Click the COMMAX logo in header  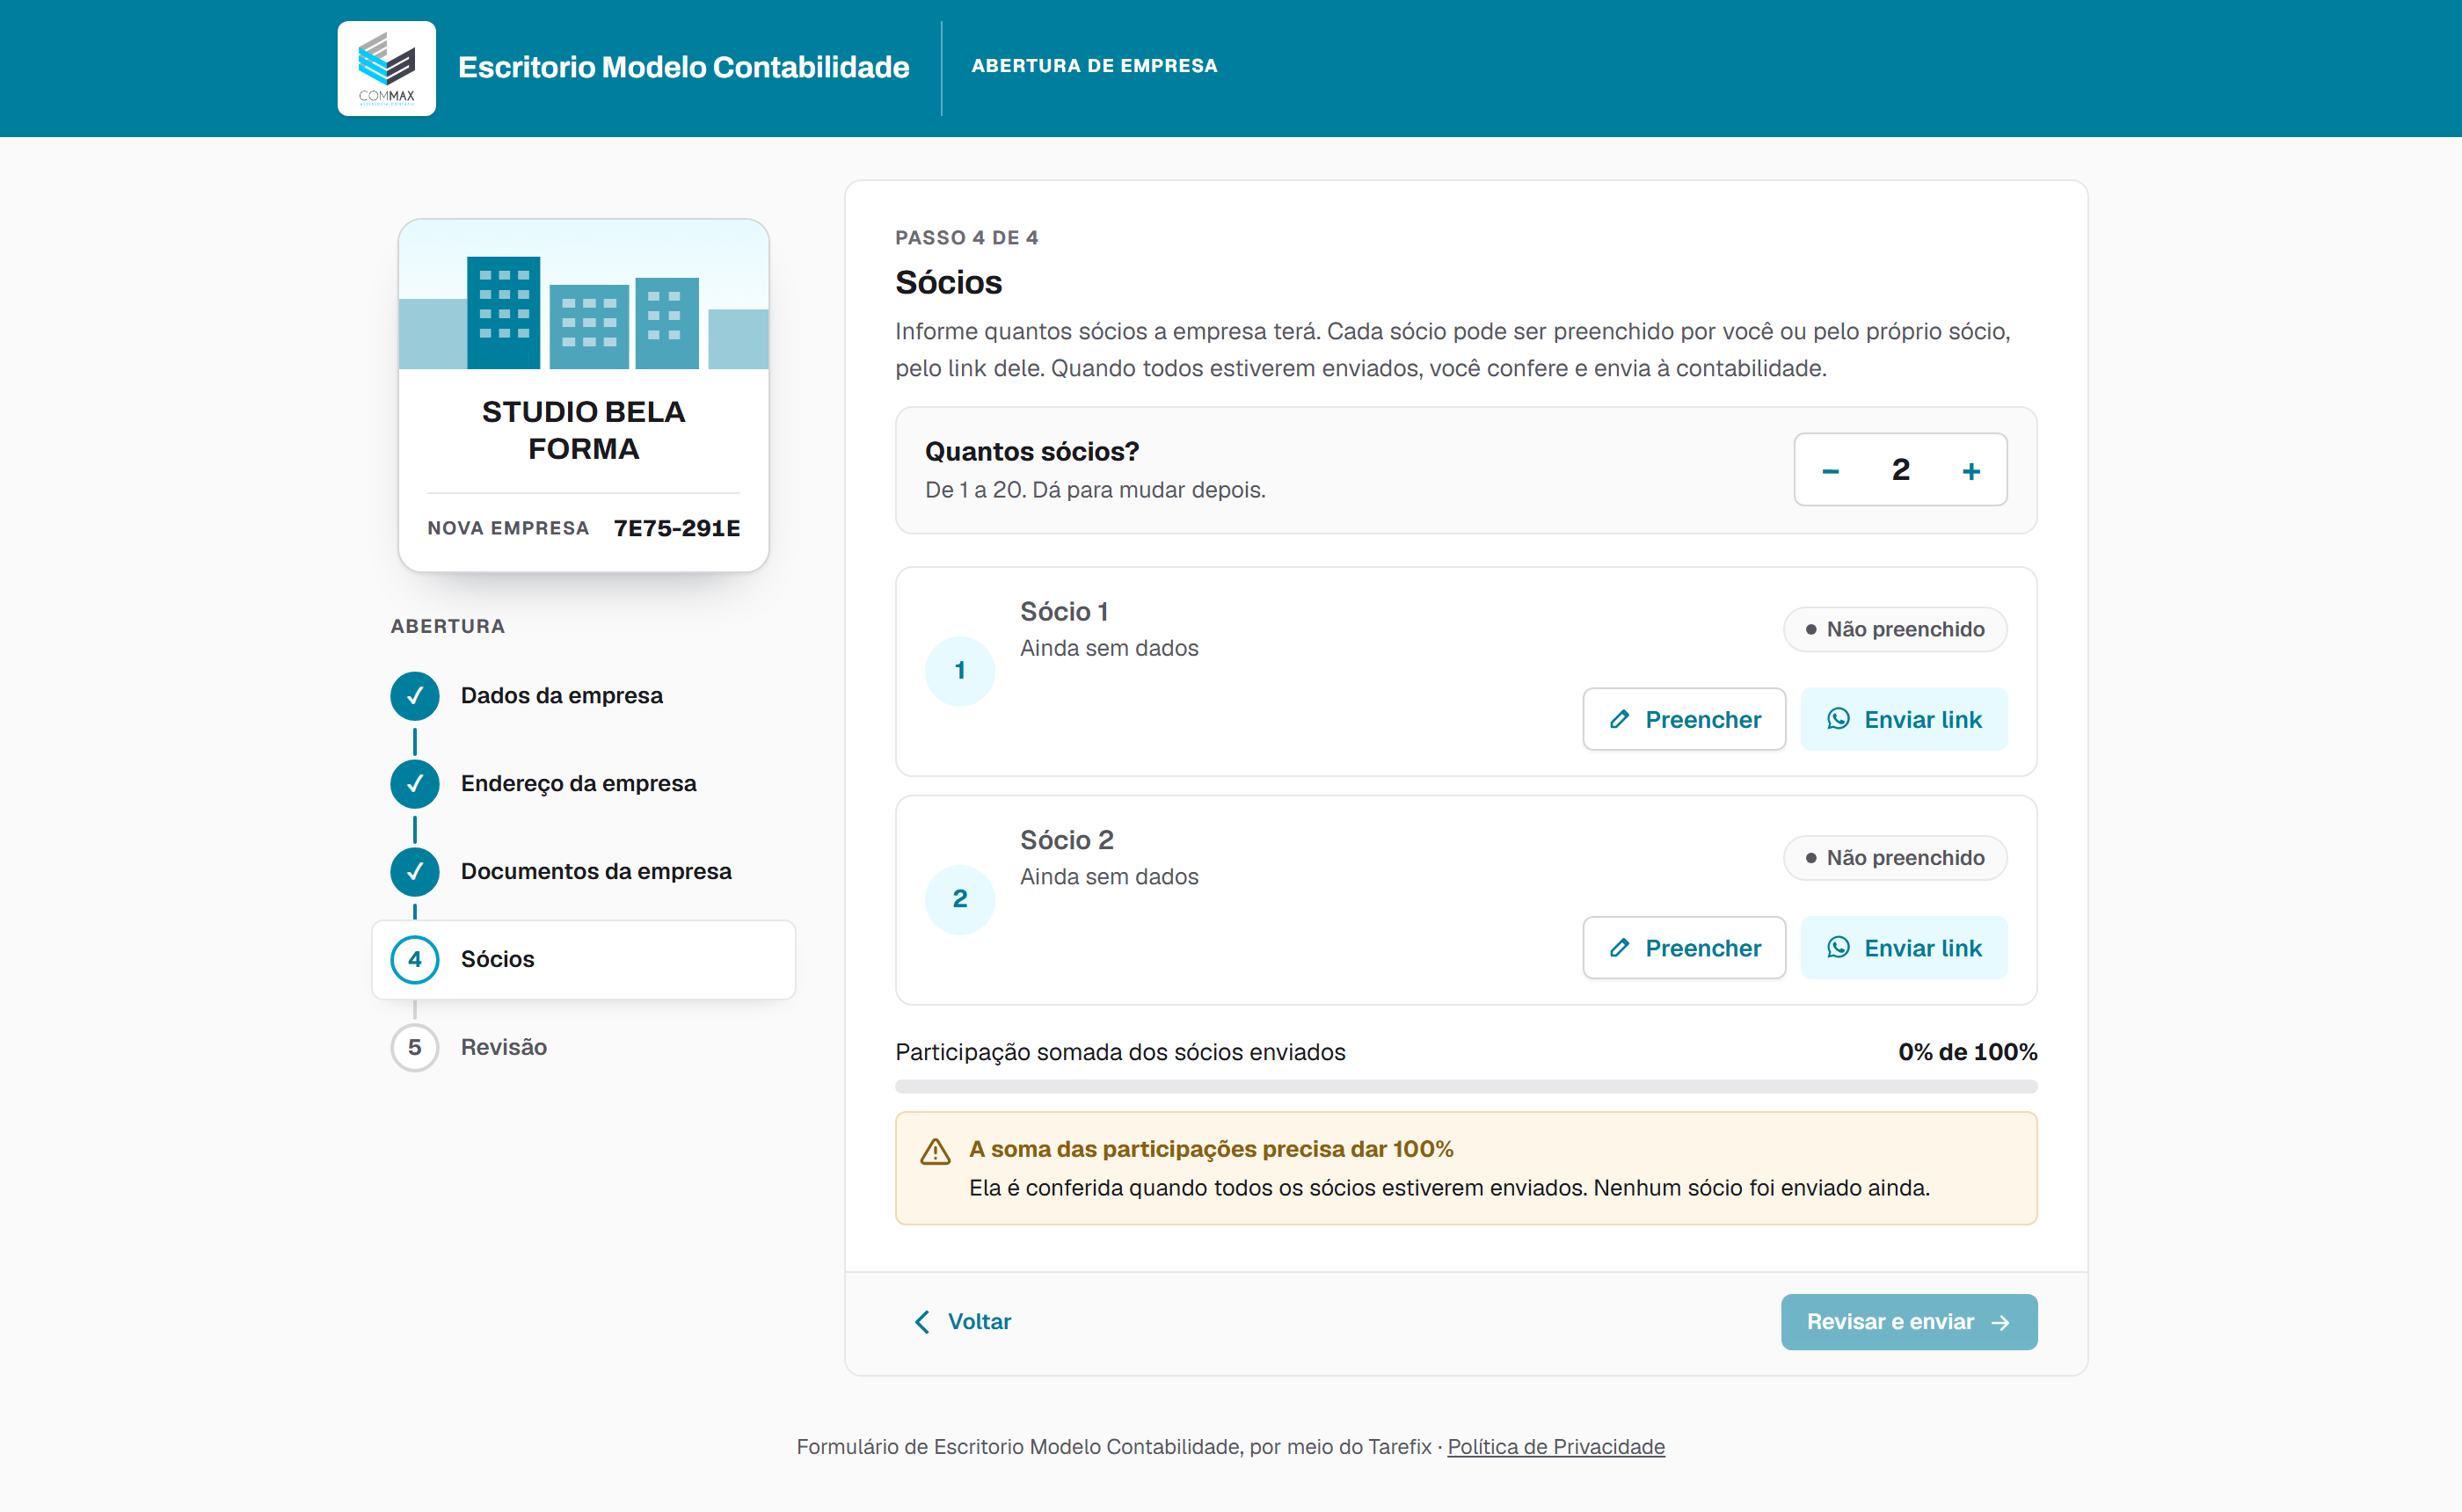tap(386, 68)
